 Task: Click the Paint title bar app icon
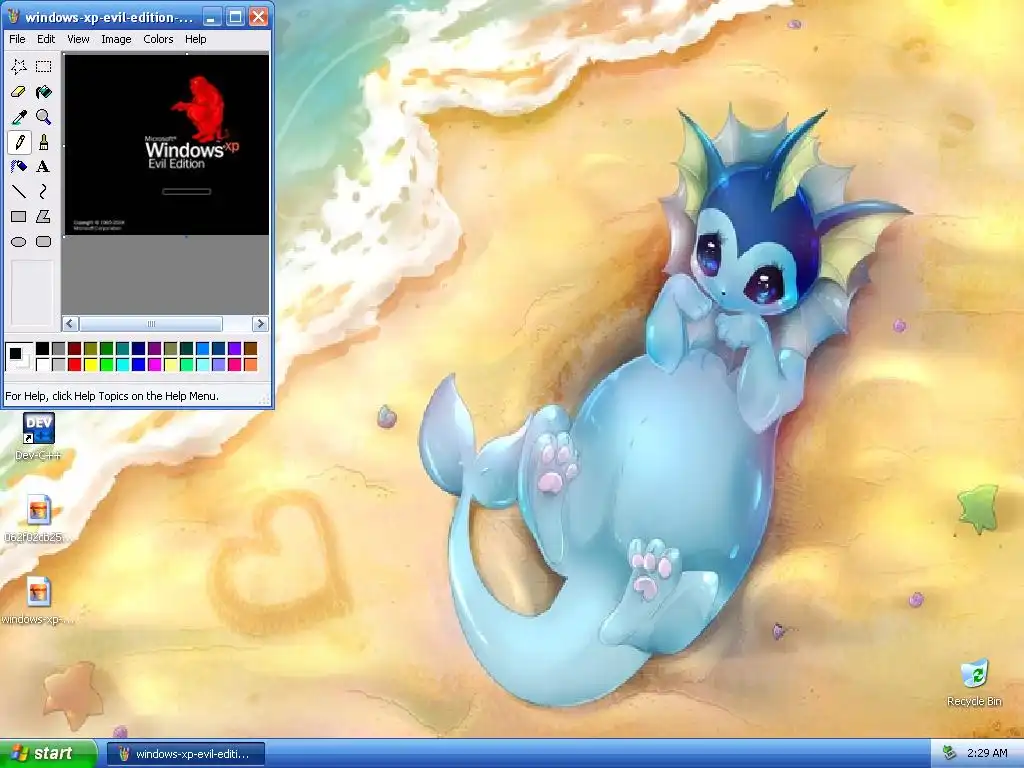tap(13, 17)
